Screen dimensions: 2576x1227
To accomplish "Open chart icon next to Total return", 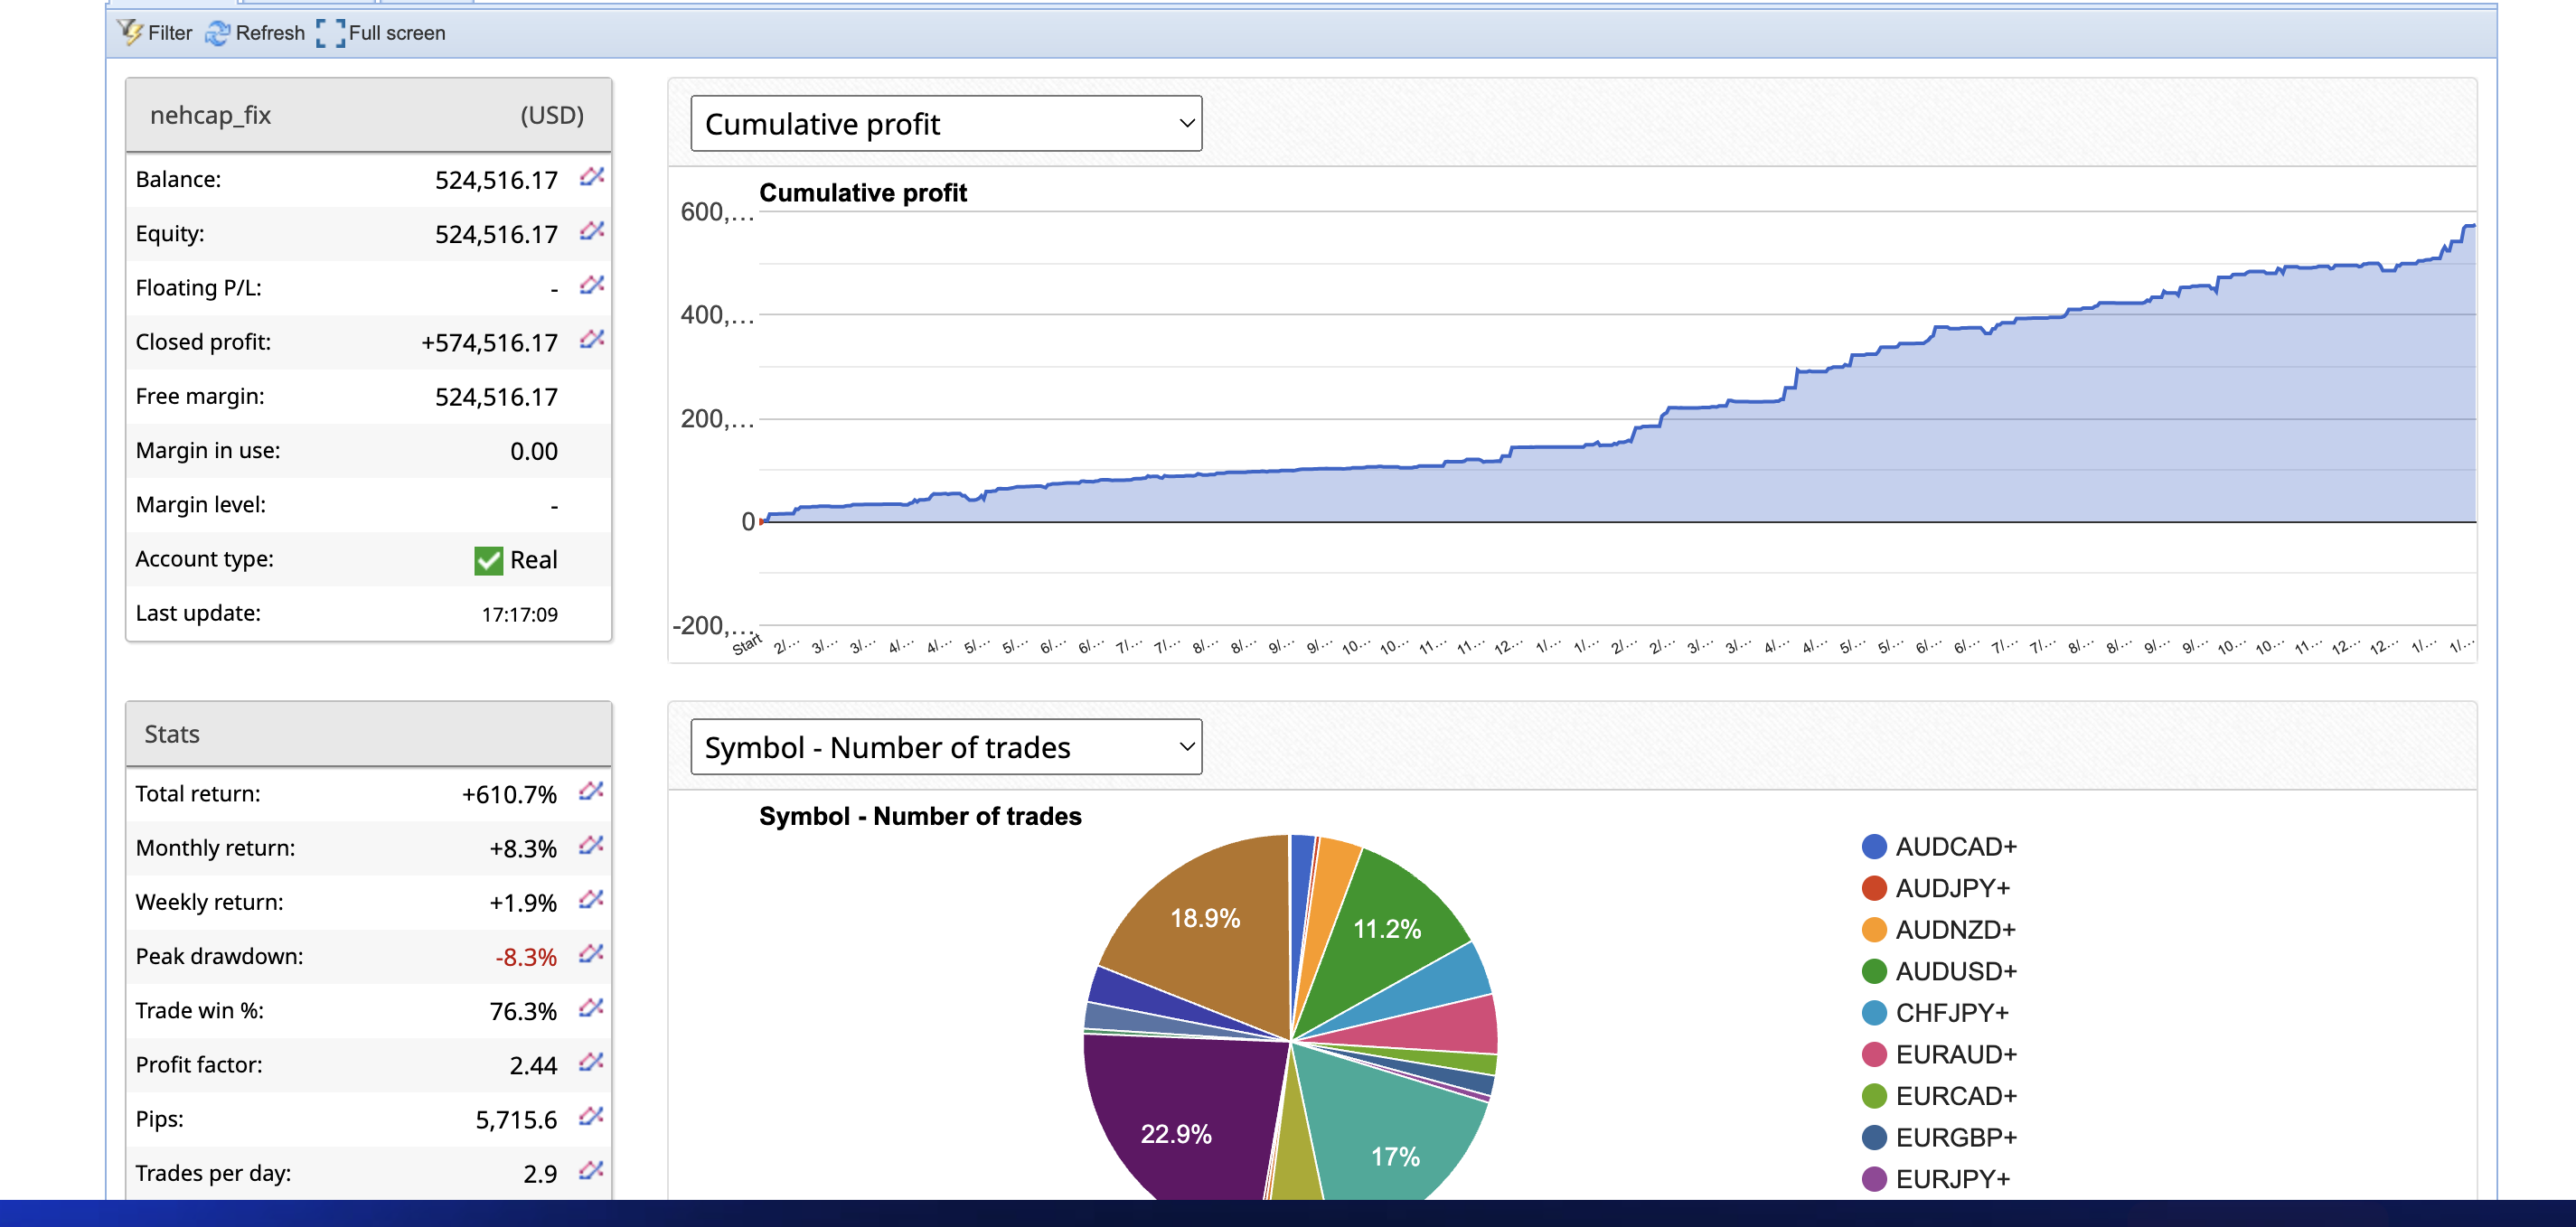I will (x=591, y=791).
